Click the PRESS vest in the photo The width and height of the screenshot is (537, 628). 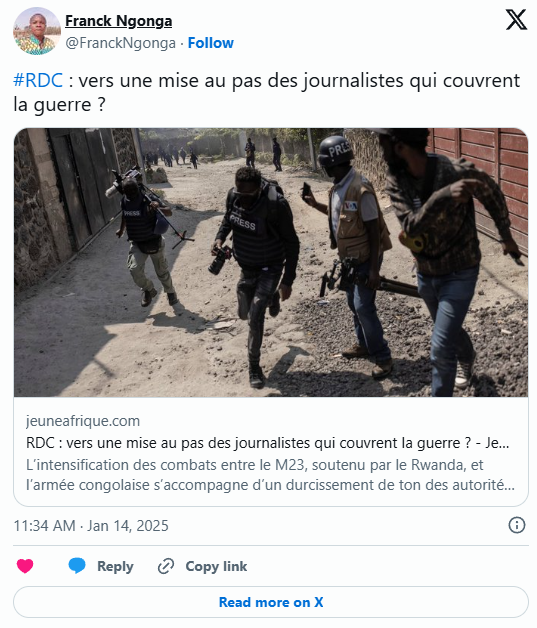255,236
